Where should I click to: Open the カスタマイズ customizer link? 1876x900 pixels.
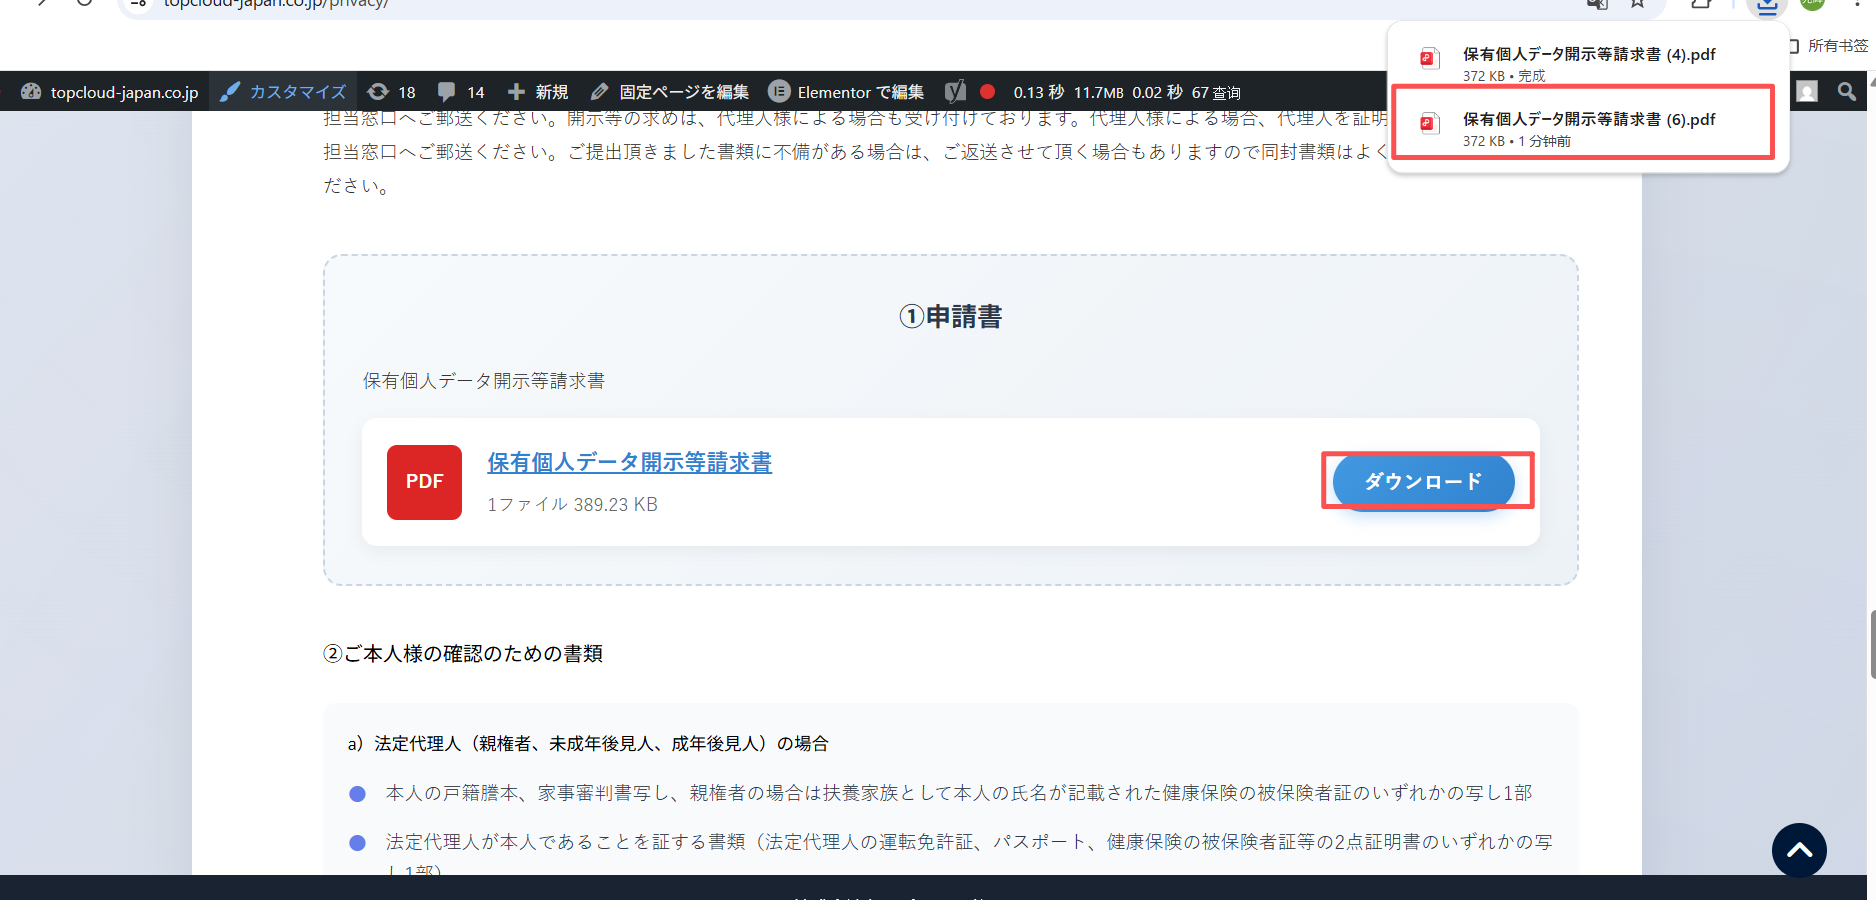point(283,92)
